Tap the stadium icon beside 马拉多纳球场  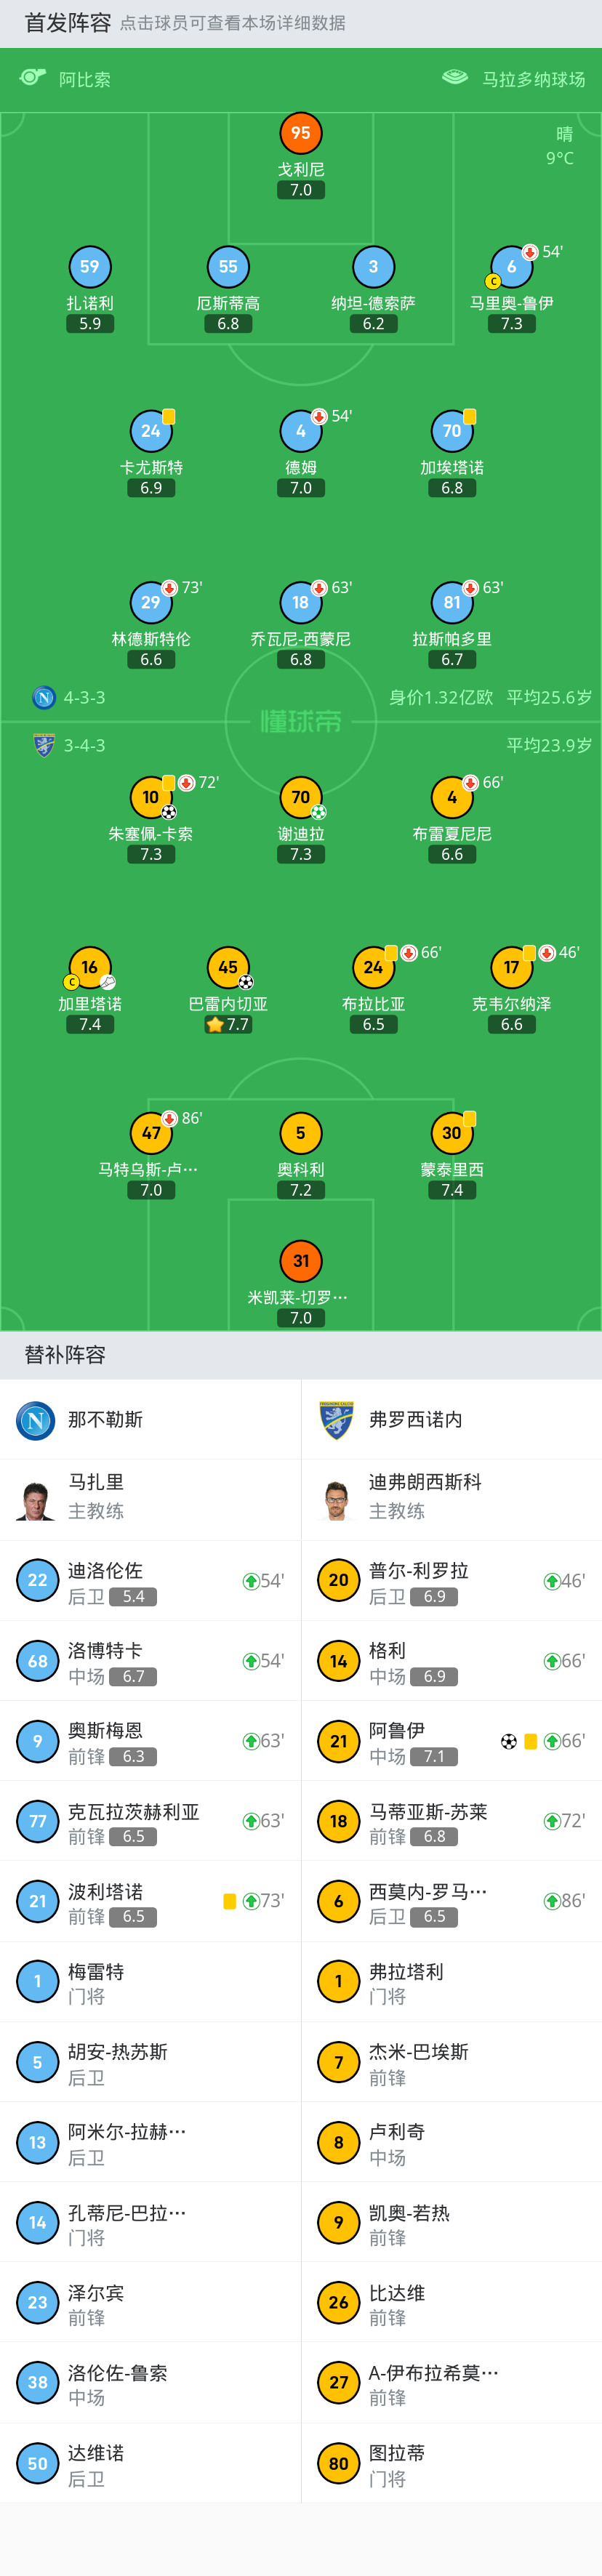pyautogui.click(x=455, y=77)
